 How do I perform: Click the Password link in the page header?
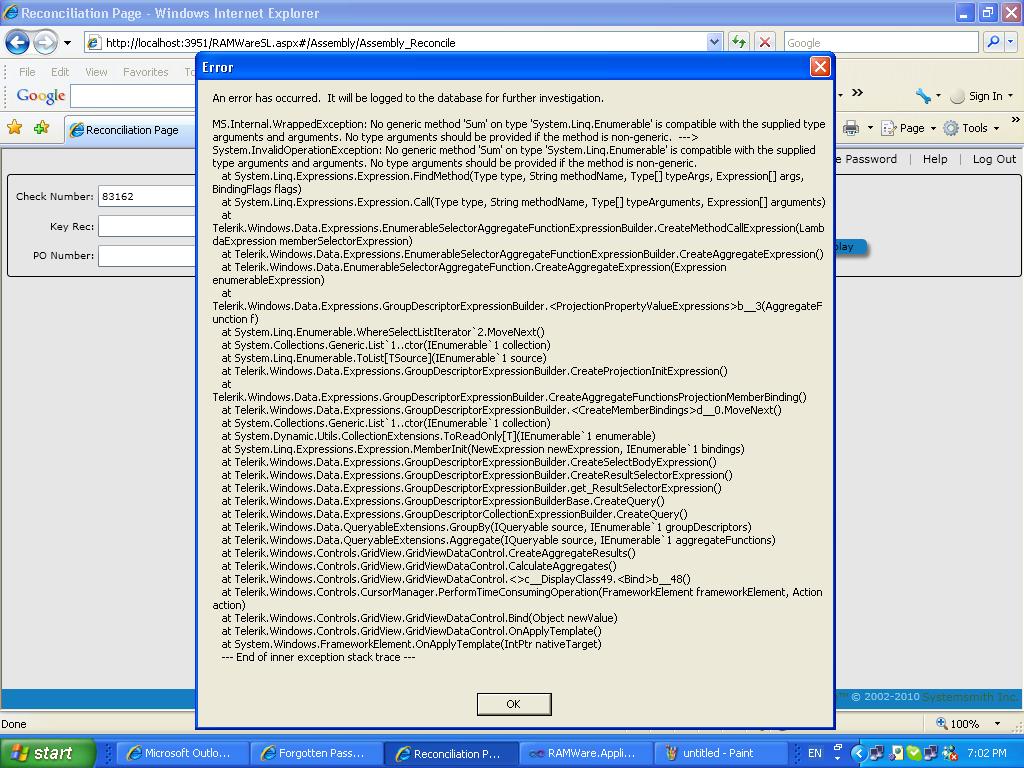tap(866, 159)
